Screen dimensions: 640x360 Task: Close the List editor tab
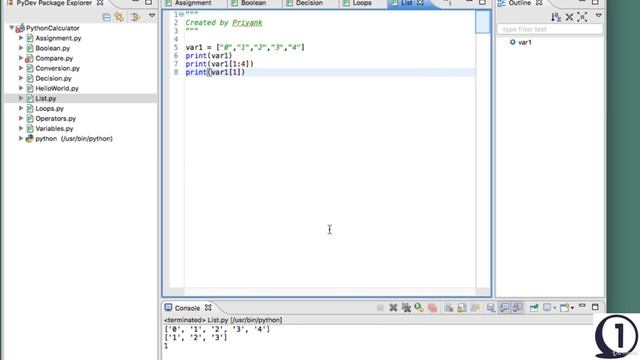[420, 3]
